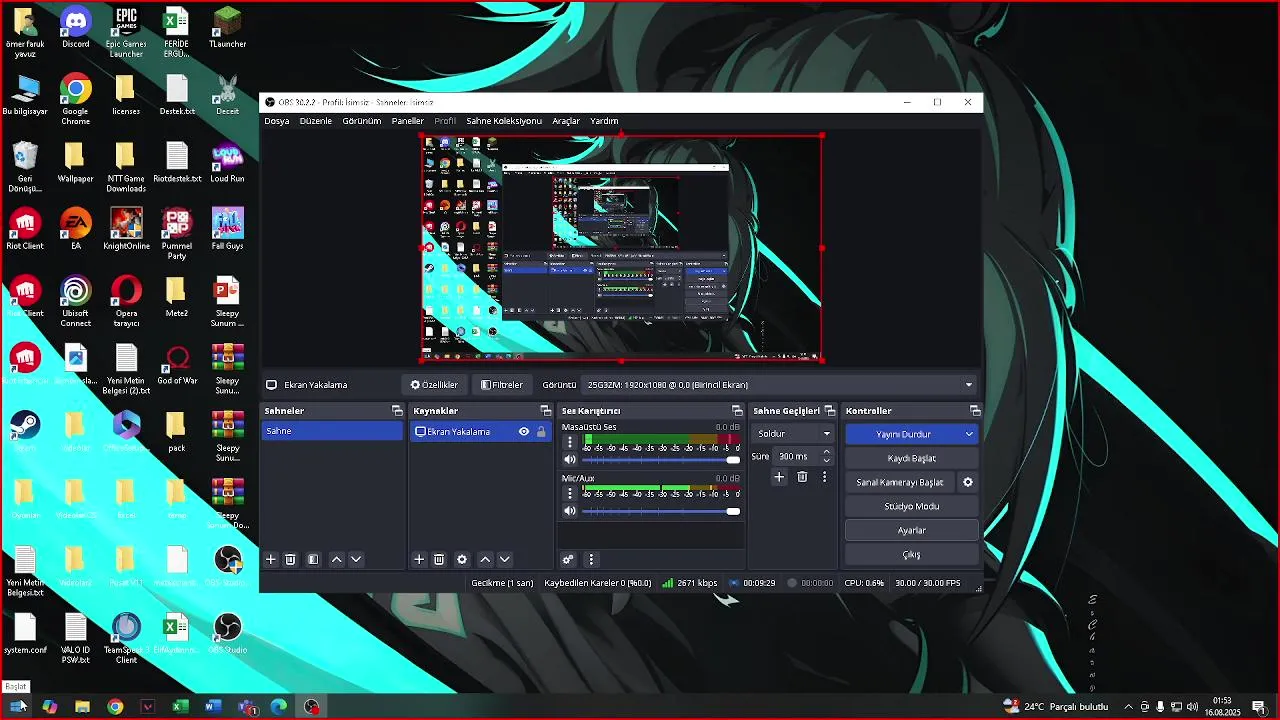This screenshot has height=720, width=1280.
Task: Mute Mic/Aux with speaker icon
Action: click(x=570, y=511)
